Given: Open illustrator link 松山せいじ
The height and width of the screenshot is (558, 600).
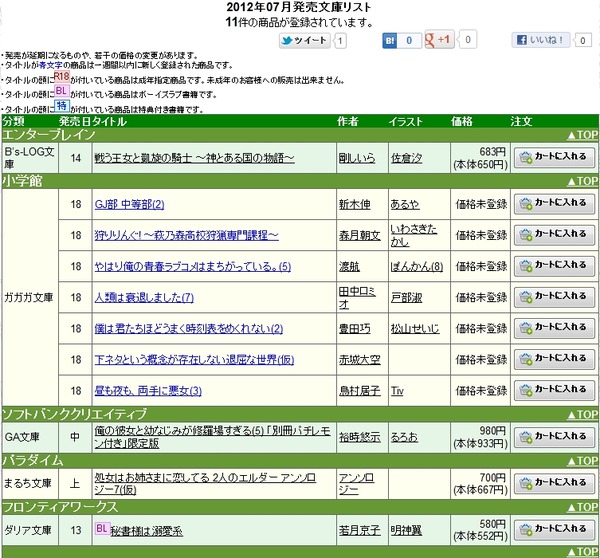Looking at the screenshot, I should 415,328.
